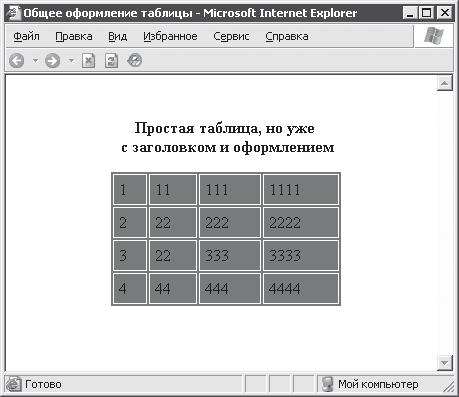Click the page icon in status bar
This screenshot has height=397, width=459.
pos(14,384)
